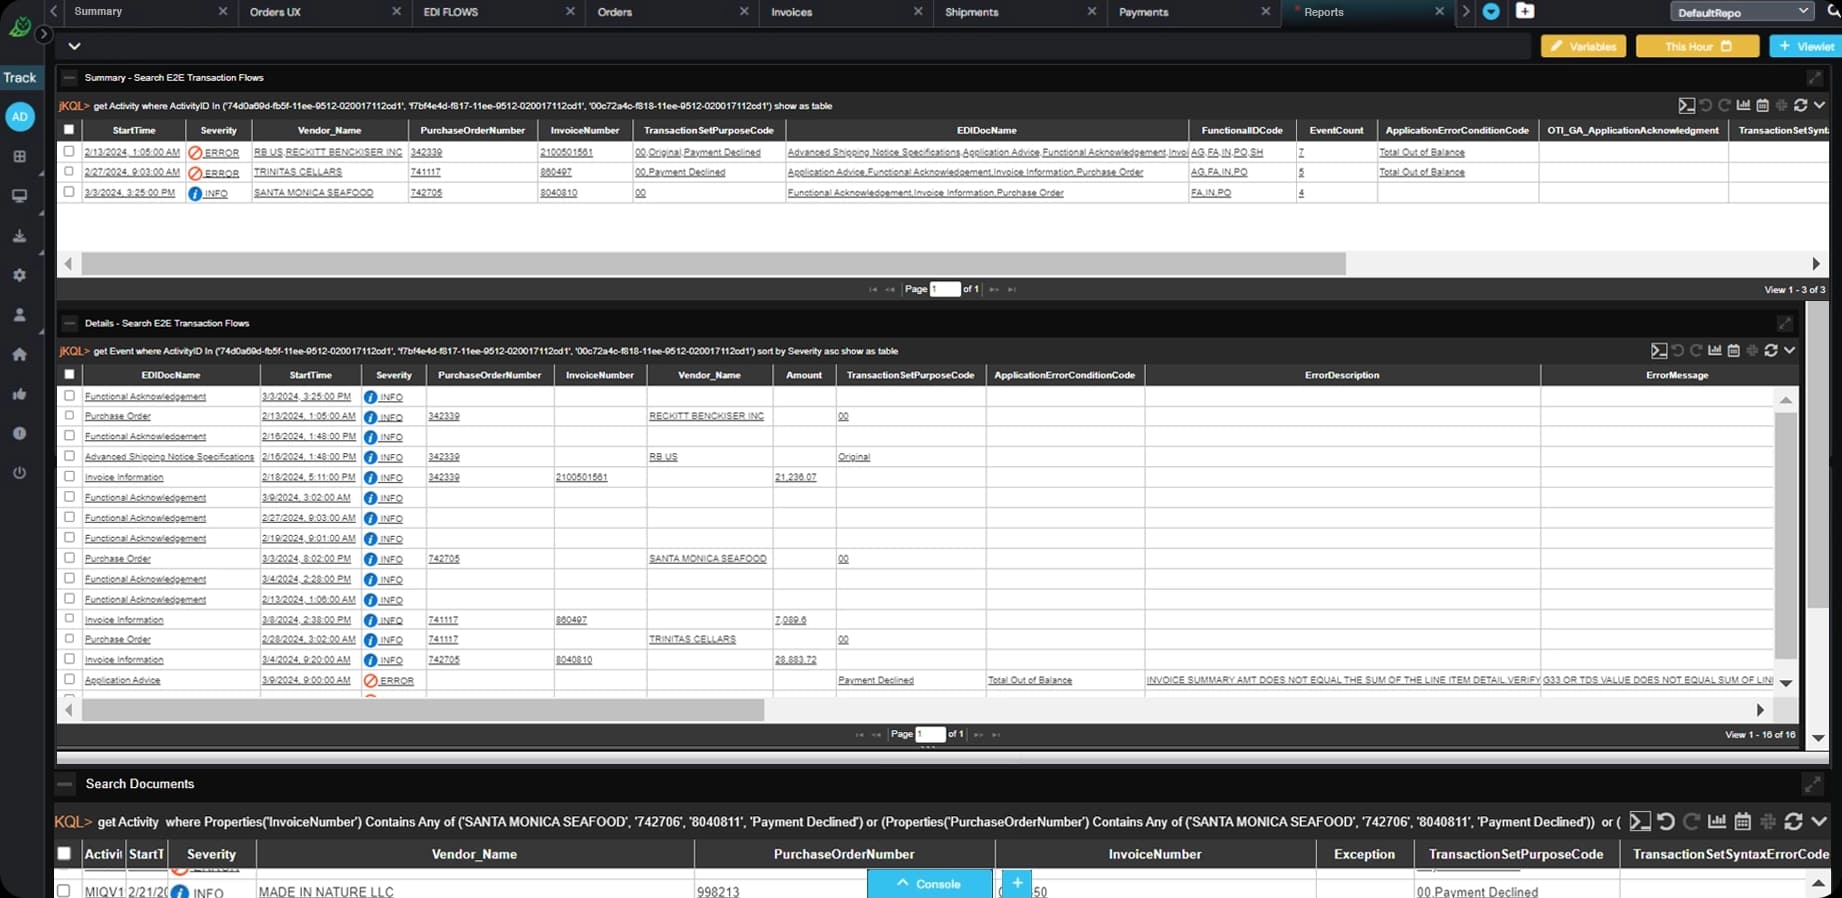Click the alert exclamation icon in sidebar
Image resolution: width=1842 pixels, height=898 pixels.
point(19,433)
